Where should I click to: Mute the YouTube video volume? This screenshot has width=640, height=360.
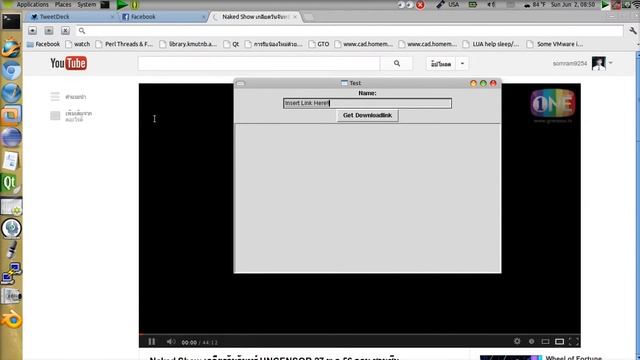(171, 342)
